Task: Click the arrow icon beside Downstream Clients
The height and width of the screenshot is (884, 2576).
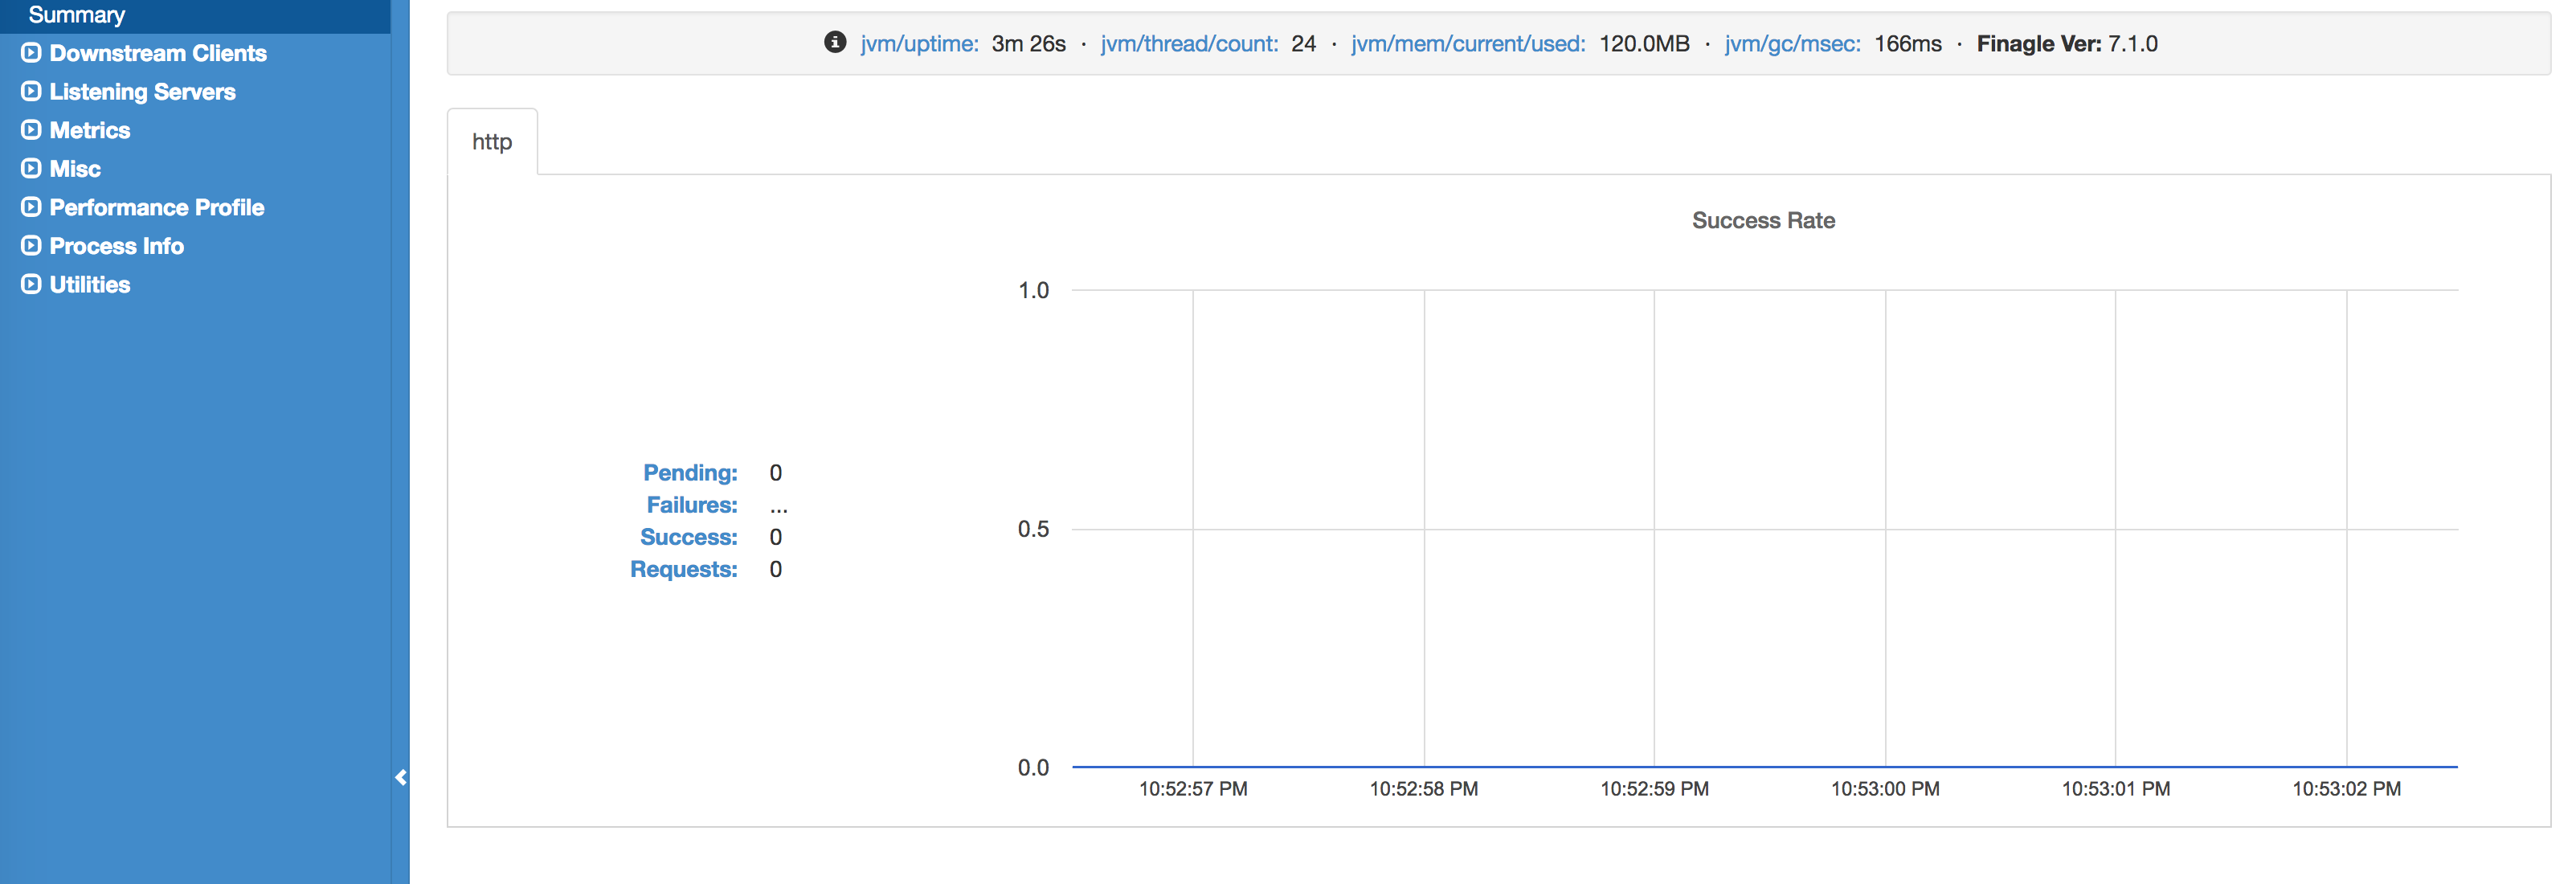Action: [31, 53]
